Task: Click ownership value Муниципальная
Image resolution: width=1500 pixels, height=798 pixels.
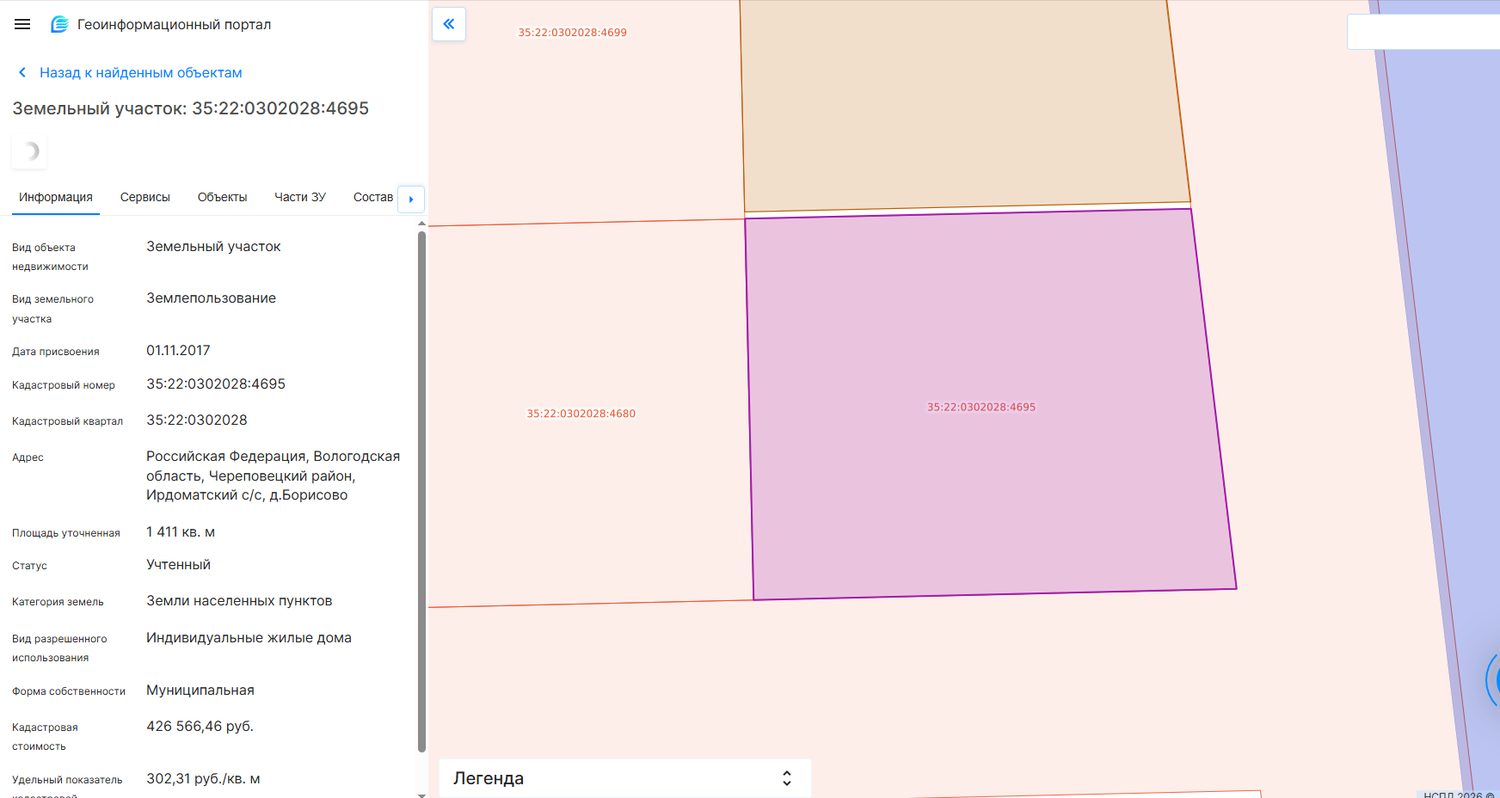Action: pos(200,690)
